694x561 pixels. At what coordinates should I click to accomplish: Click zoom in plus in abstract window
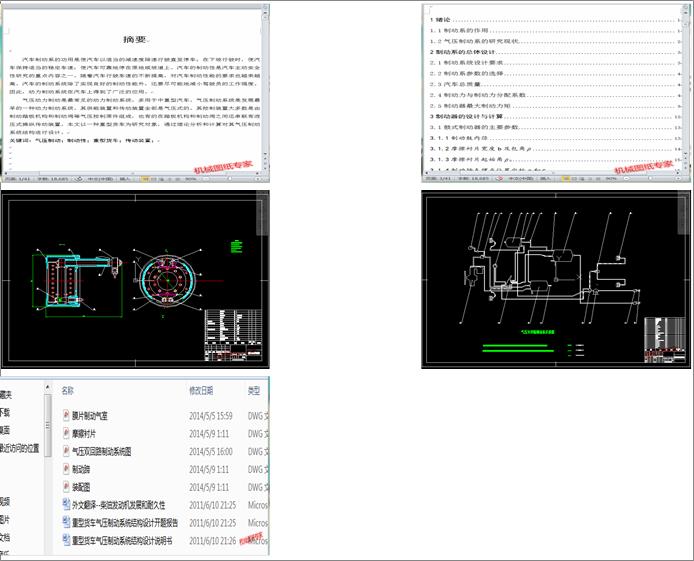(x=258, y=179)
